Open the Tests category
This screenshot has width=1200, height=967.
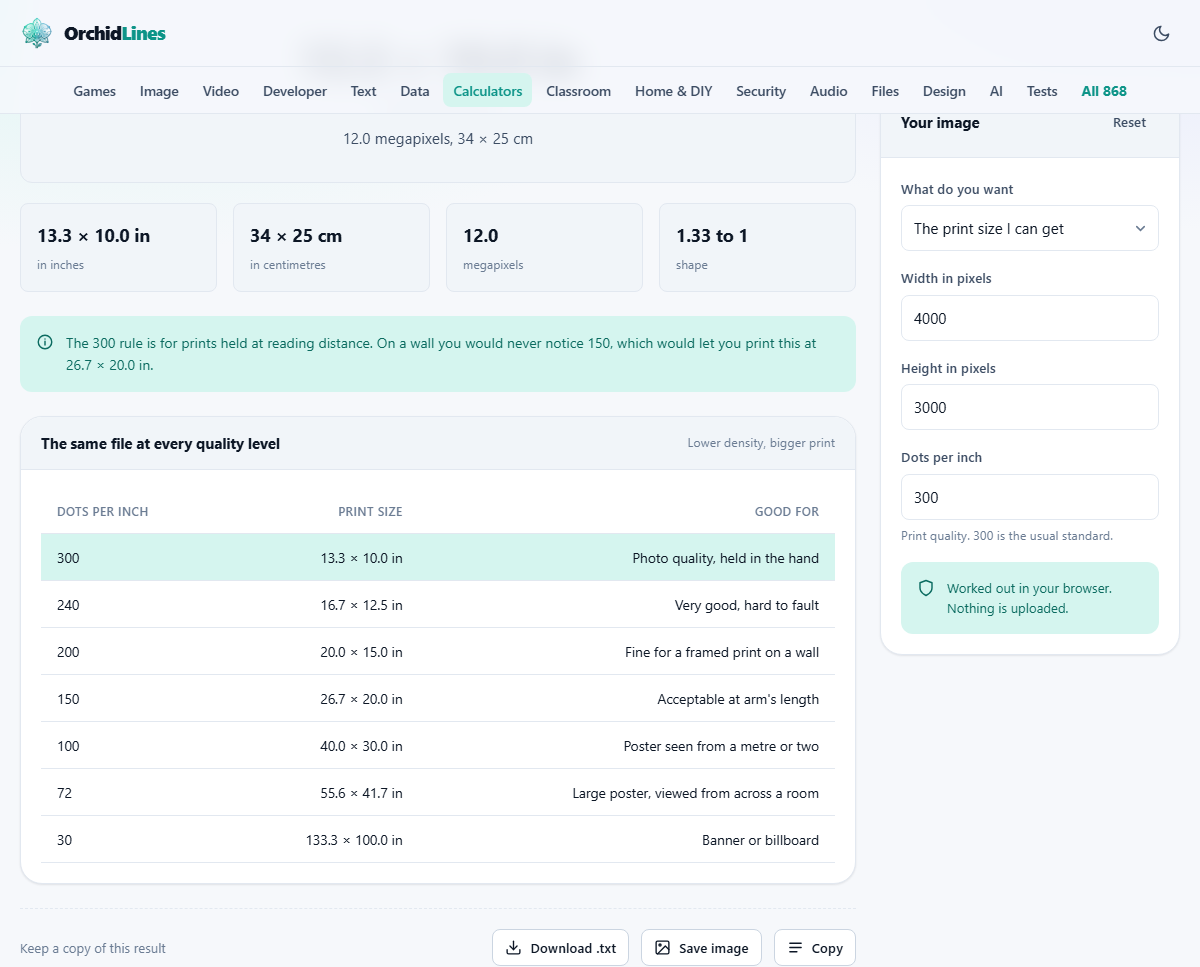pyautogui.click(x=1042, y=91)
